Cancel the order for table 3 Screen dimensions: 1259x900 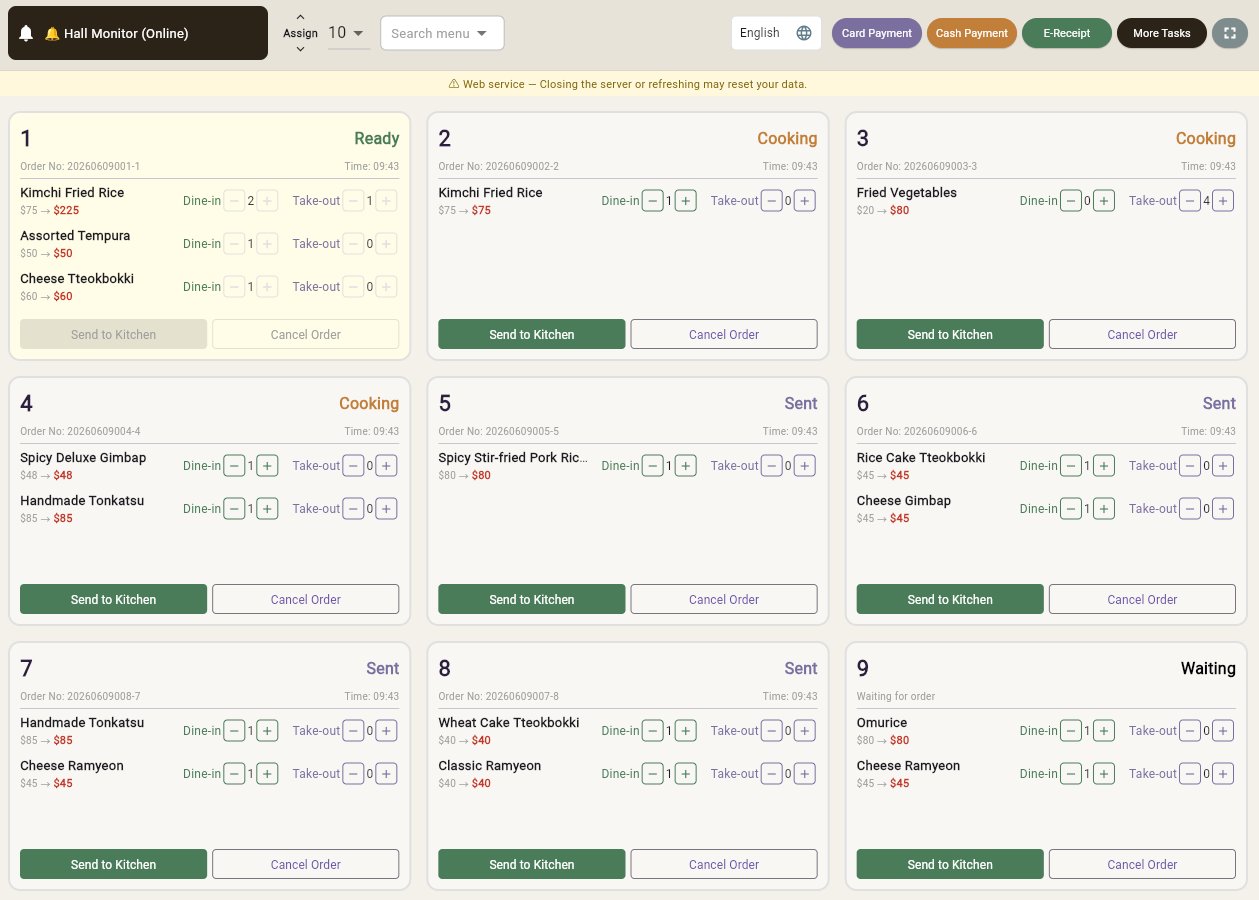click(1142, 334)
